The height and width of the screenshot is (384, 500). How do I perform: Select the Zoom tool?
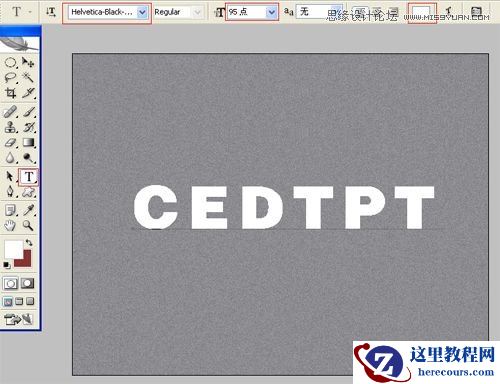coord(28,226)
